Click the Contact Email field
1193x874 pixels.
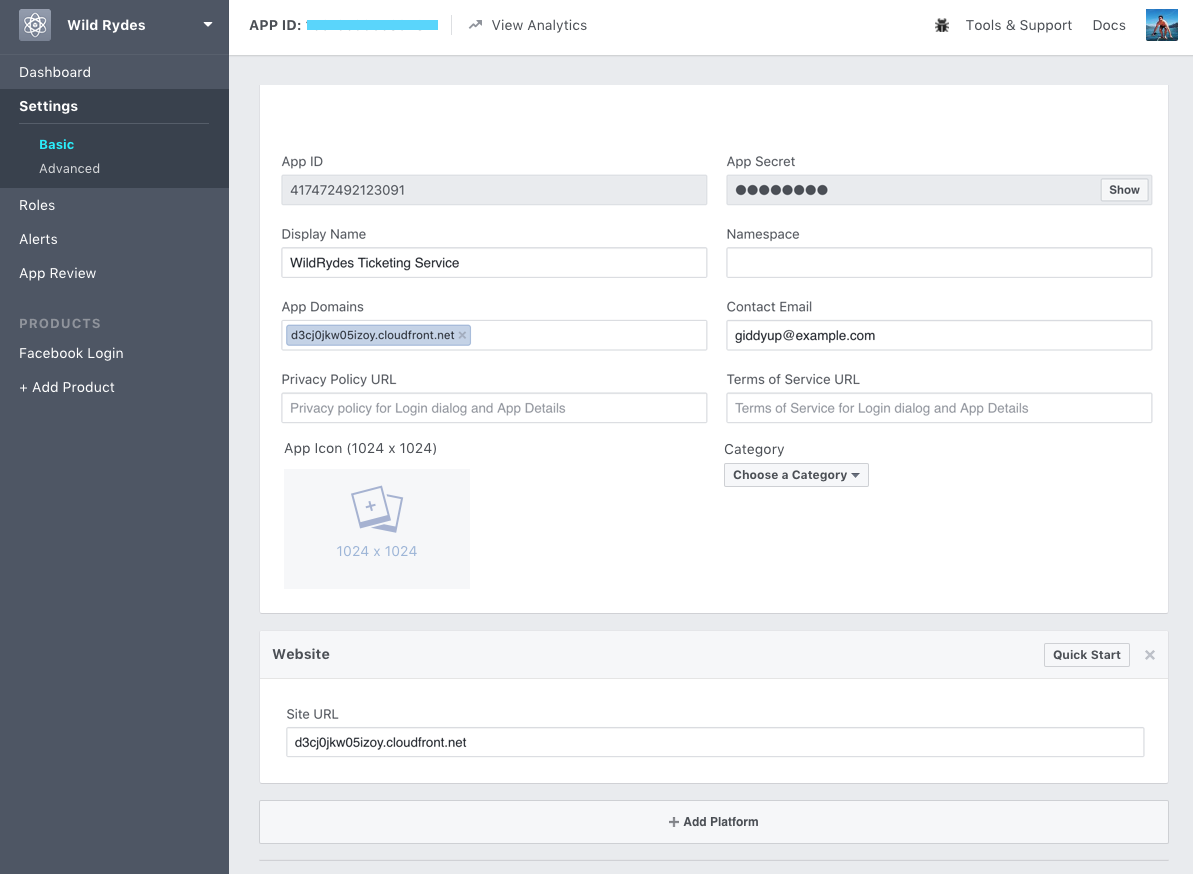point(939,335)
